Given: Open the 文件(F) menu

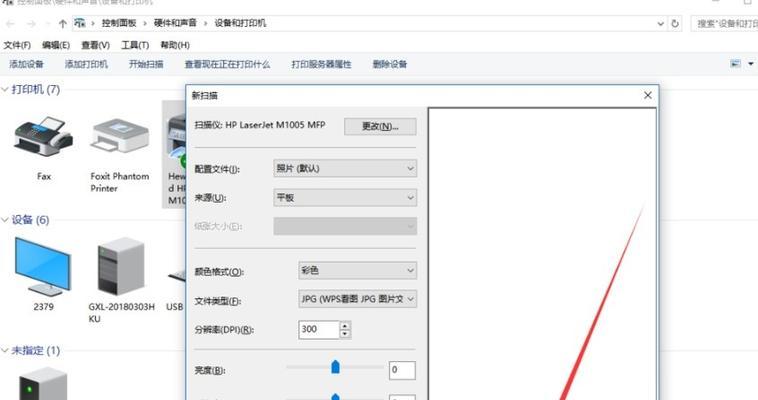Looking at the screenshot, I should (17, 45).
